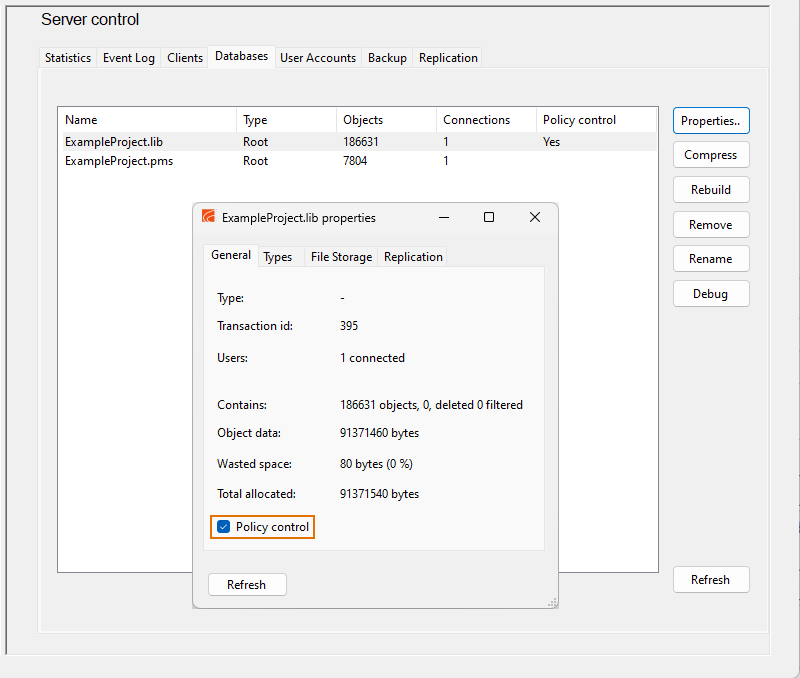
Task: Click the Remove button
Action: [711, 225]
